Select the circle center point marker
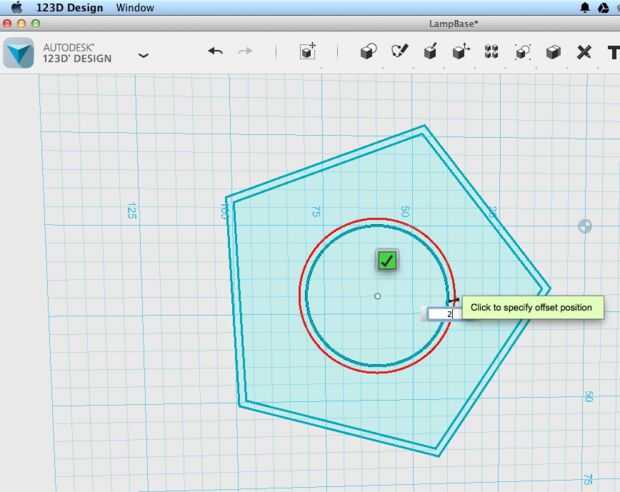The width and height of the screenshot is (620, 492). click(x=378, y=296)
